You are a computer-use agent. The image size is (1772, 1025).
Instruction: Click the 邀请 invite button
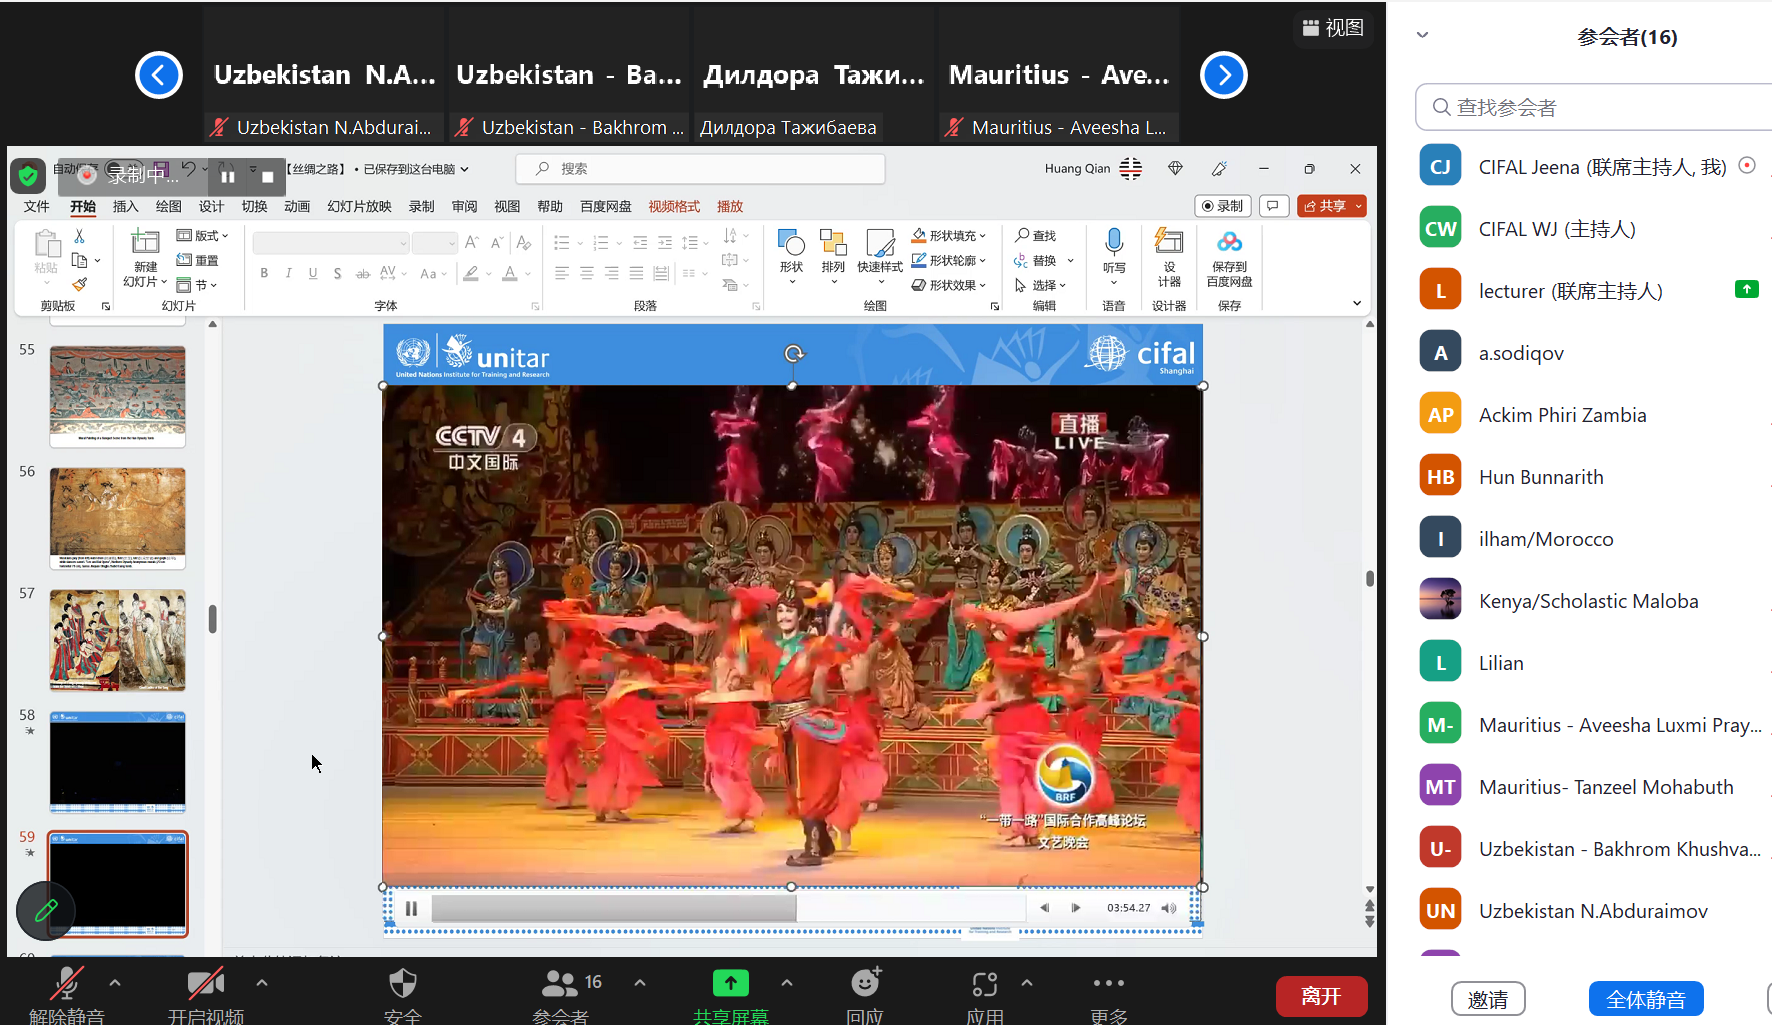point(1488,999)
